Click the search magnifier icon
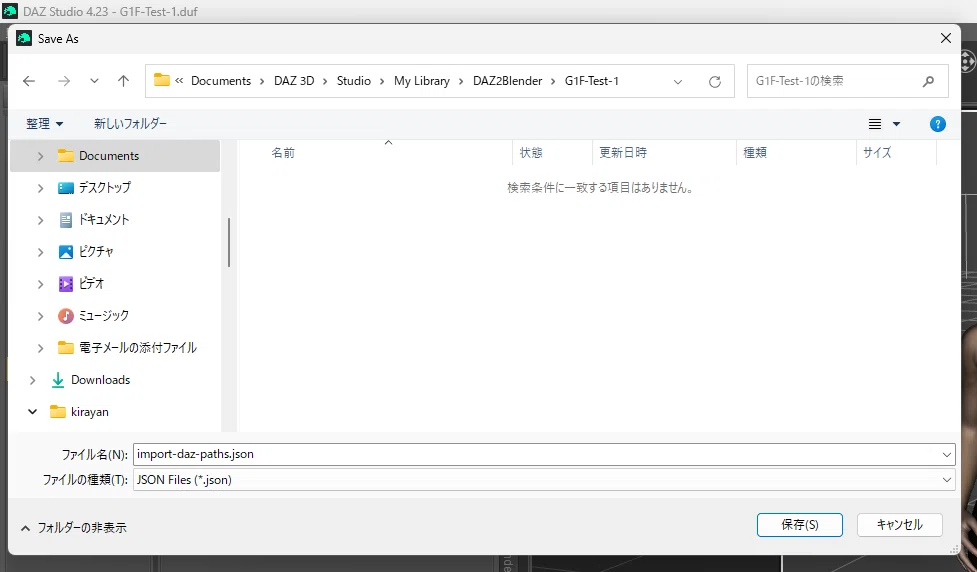This screenshot has width=977, height=572. [x=928, y=81]
